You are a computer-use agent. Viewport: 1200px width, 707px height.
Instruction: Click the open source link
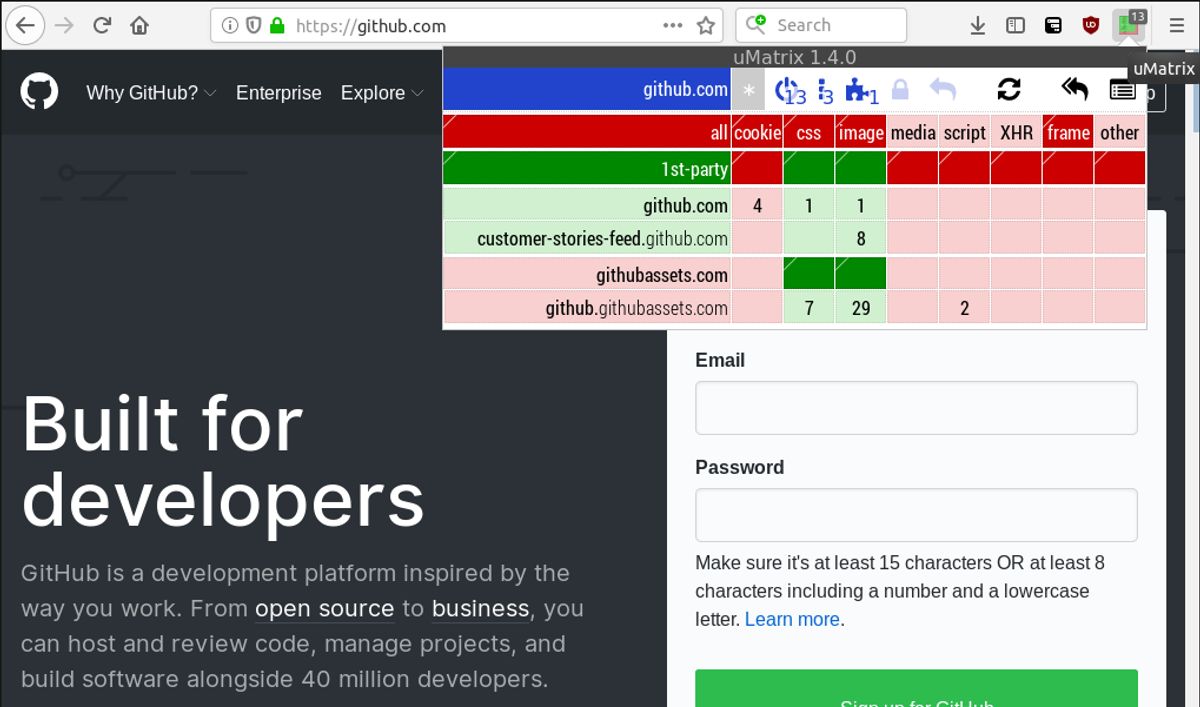pyautogui.click(x=324, y=608)
